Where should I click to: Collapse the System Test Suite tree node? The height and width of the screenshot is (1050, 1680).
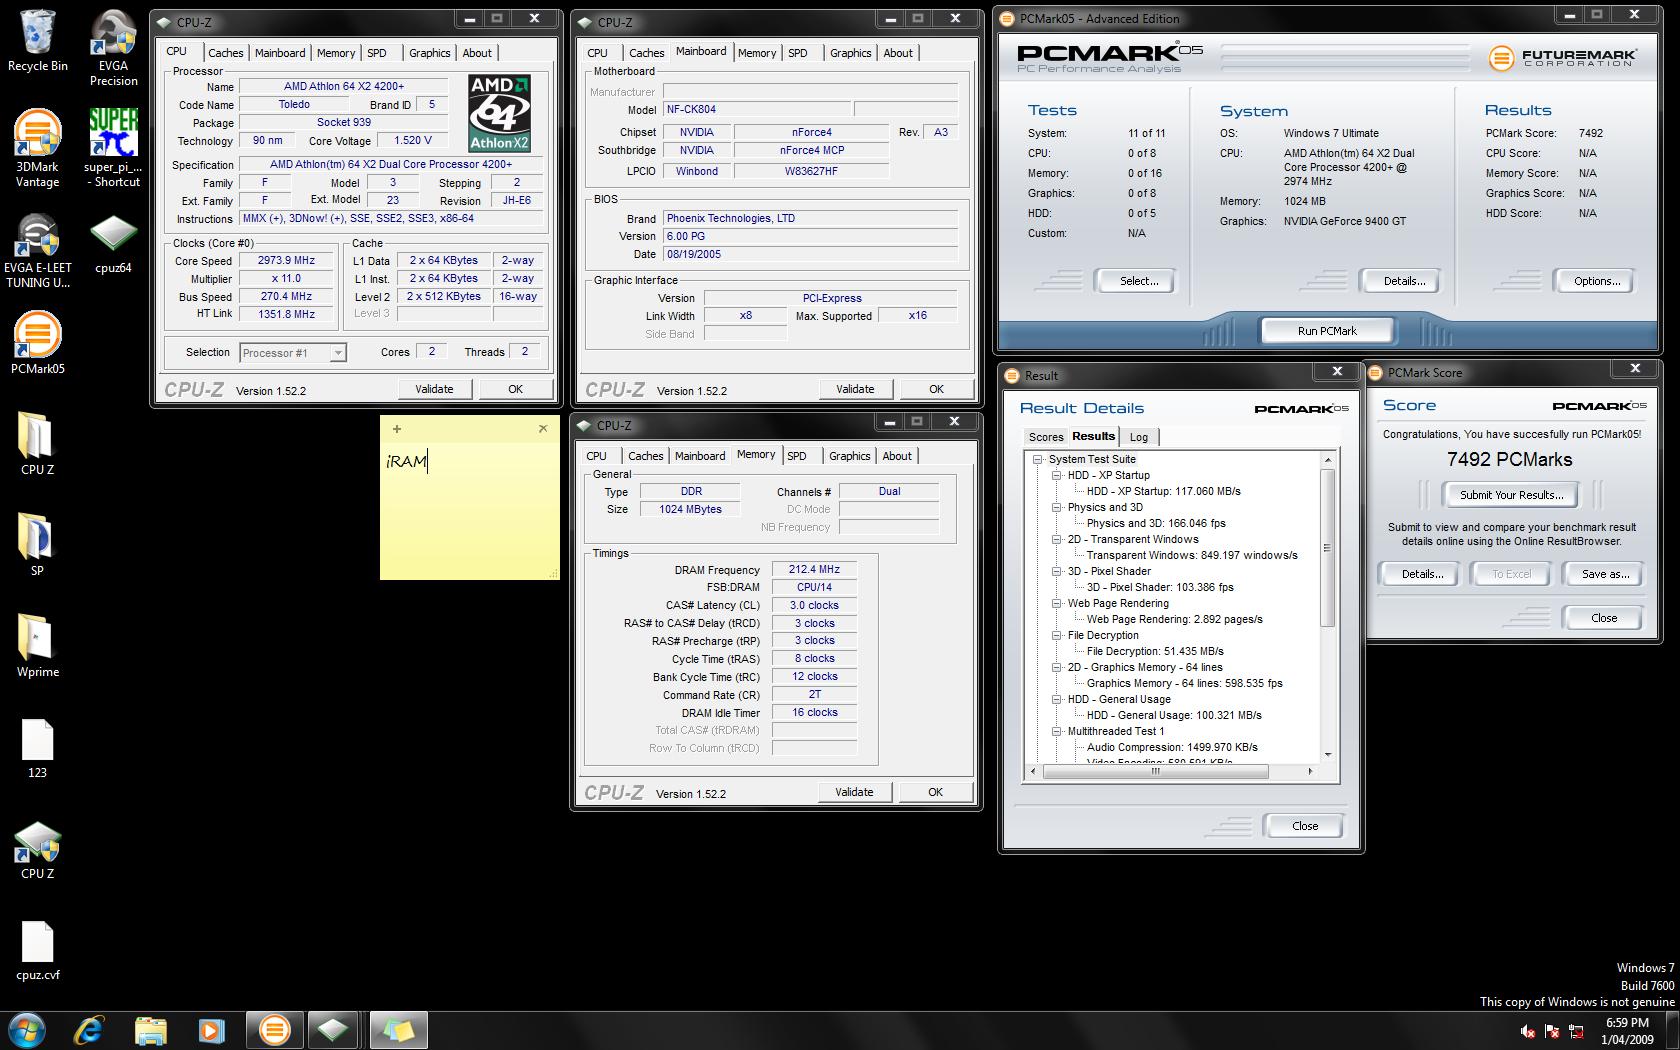pos(1038,459)
